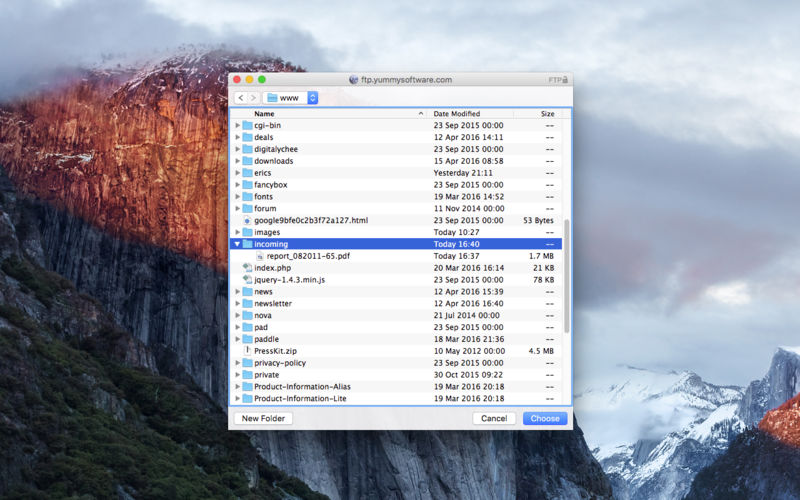Click the newsletter folder icon
The height and width of the screenshot is (500, 800).
[x=247, y=304]
